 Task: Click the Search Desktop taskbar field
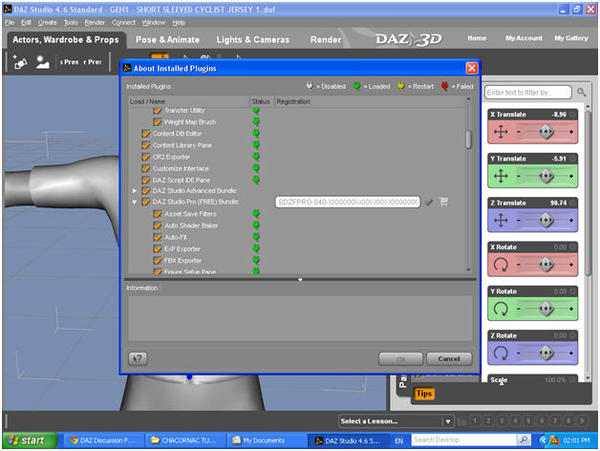click(465, 440)
